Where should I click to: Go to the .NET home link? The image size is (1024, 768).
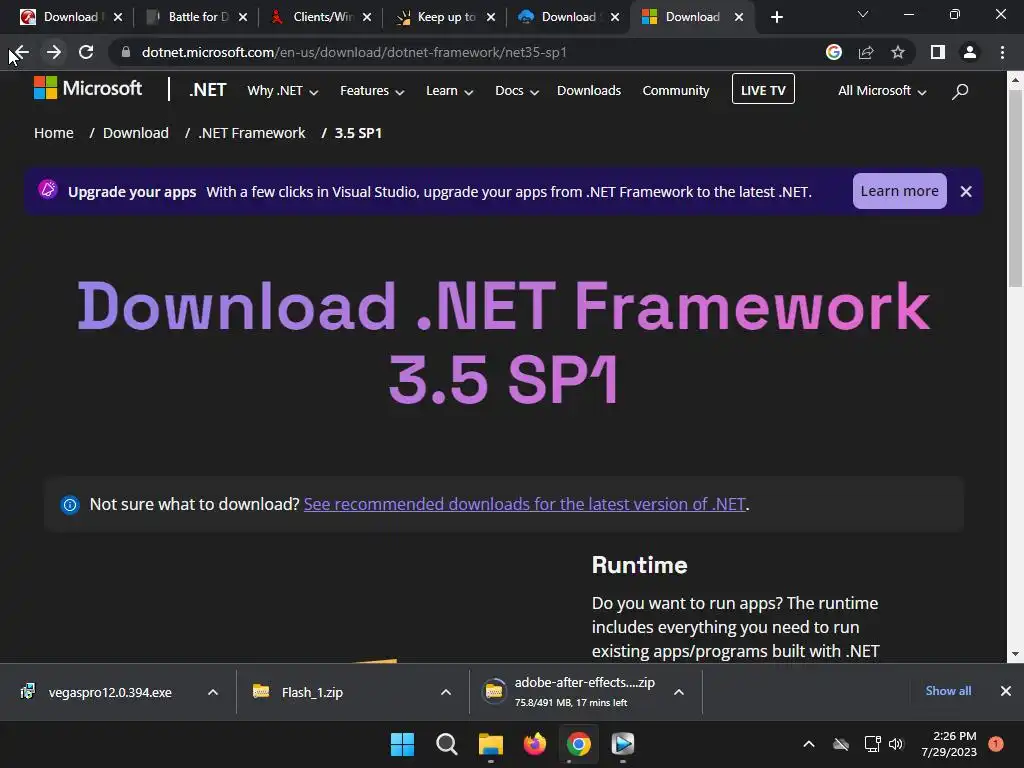(208, 90)
